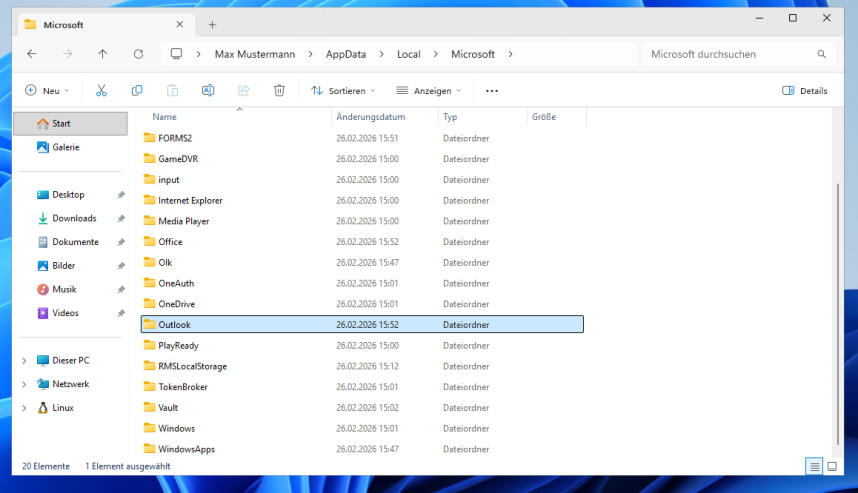Click the Neu button
858x493 pixels.
tap(47, 90)
